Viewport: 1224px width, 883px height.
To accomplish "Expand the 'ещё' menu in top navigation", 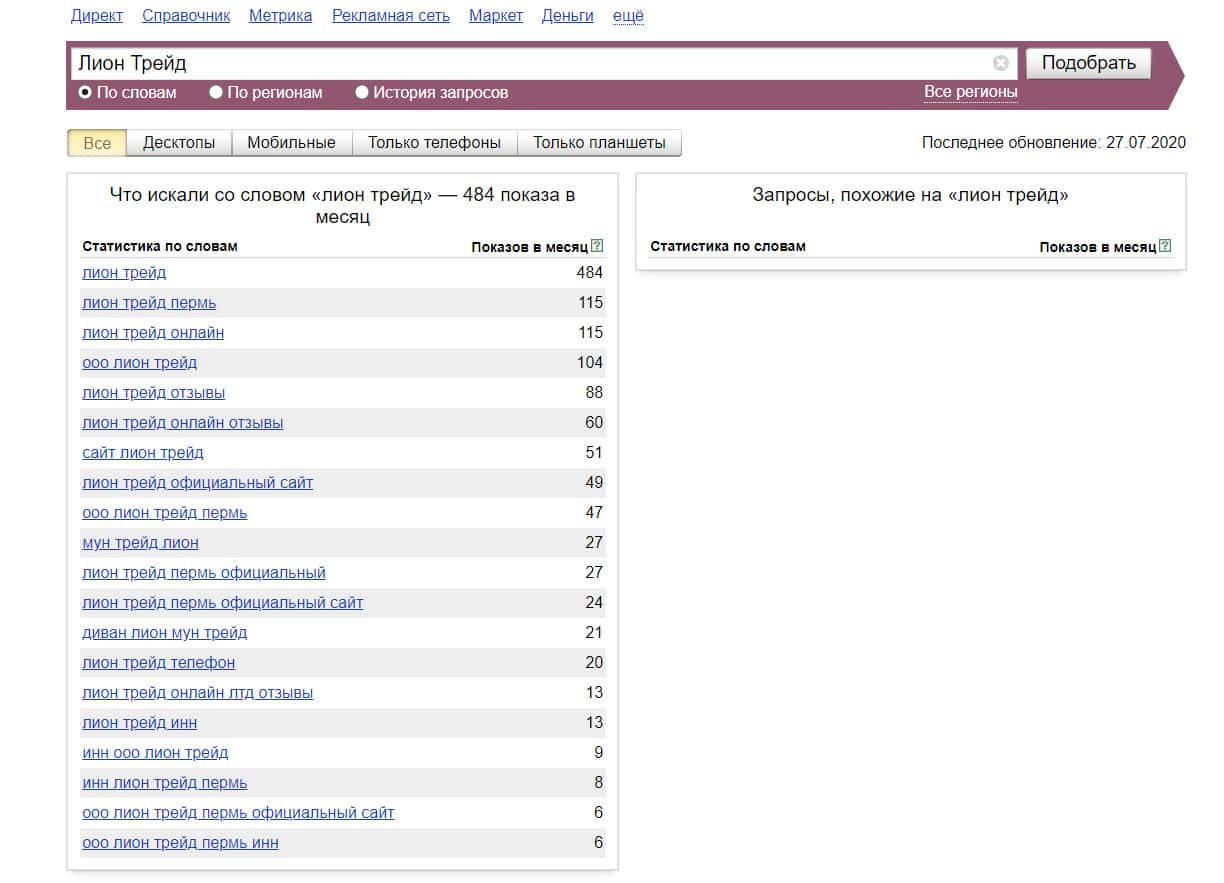I will click(628, 16).
